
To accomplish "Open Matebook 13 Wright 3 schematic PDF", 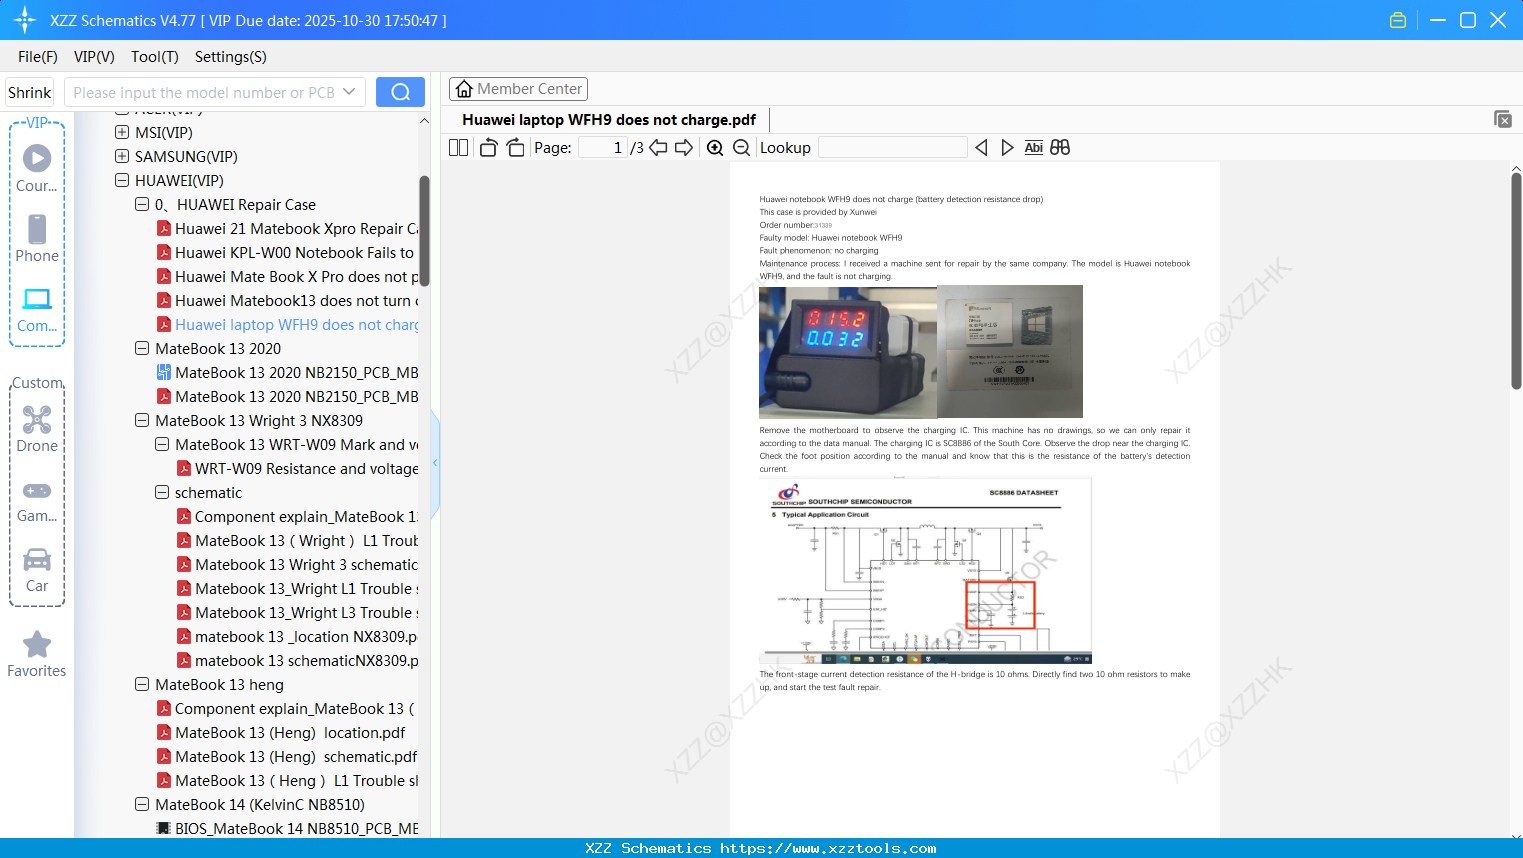I will click(x=298, y=565).
